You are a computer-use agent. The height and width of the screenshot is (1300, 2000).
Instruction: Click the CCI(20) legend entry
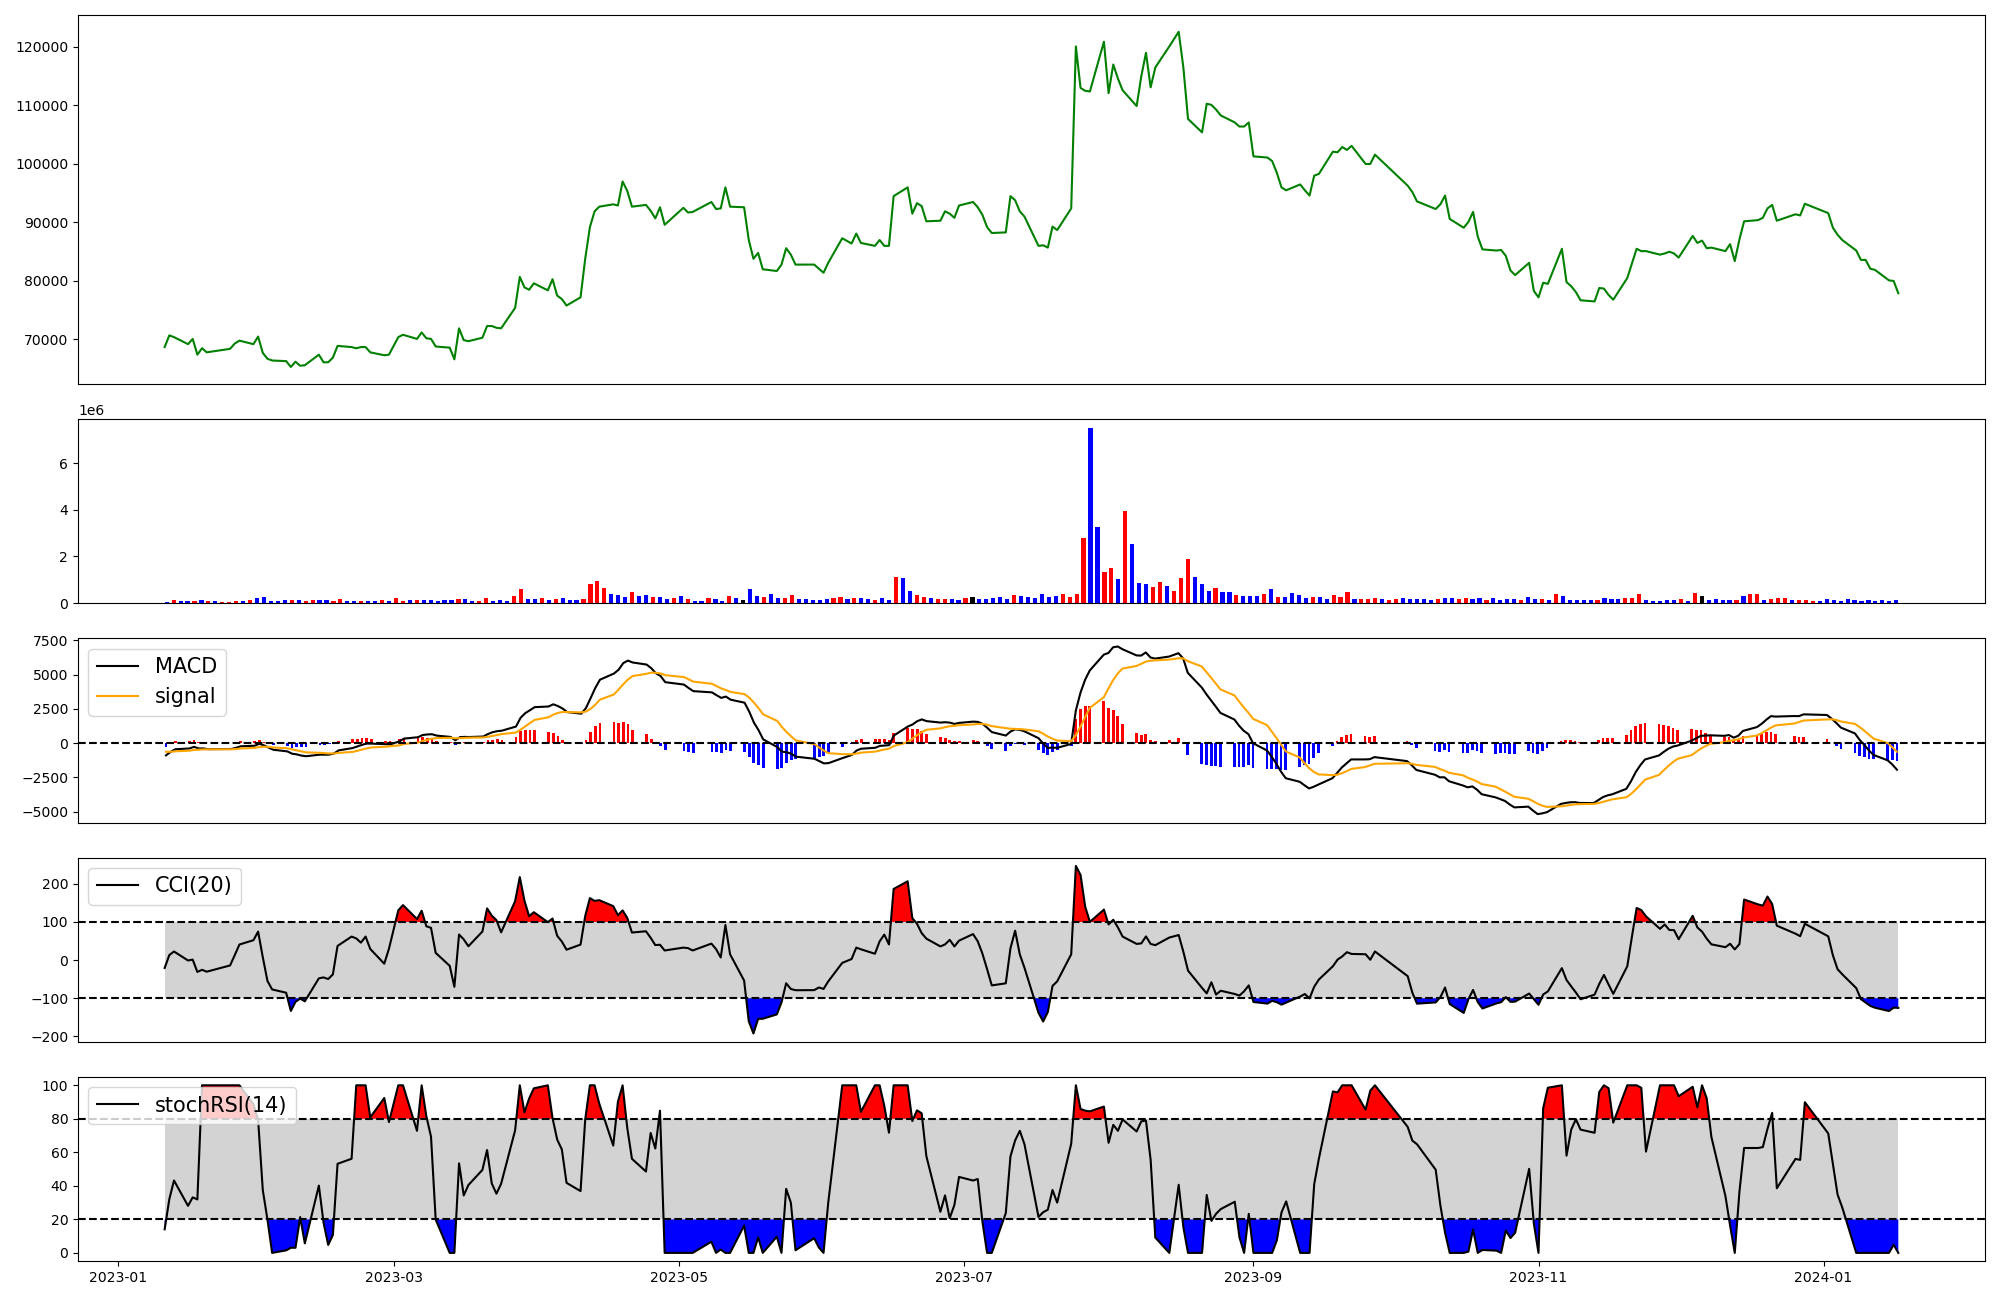tap(192, 885)
